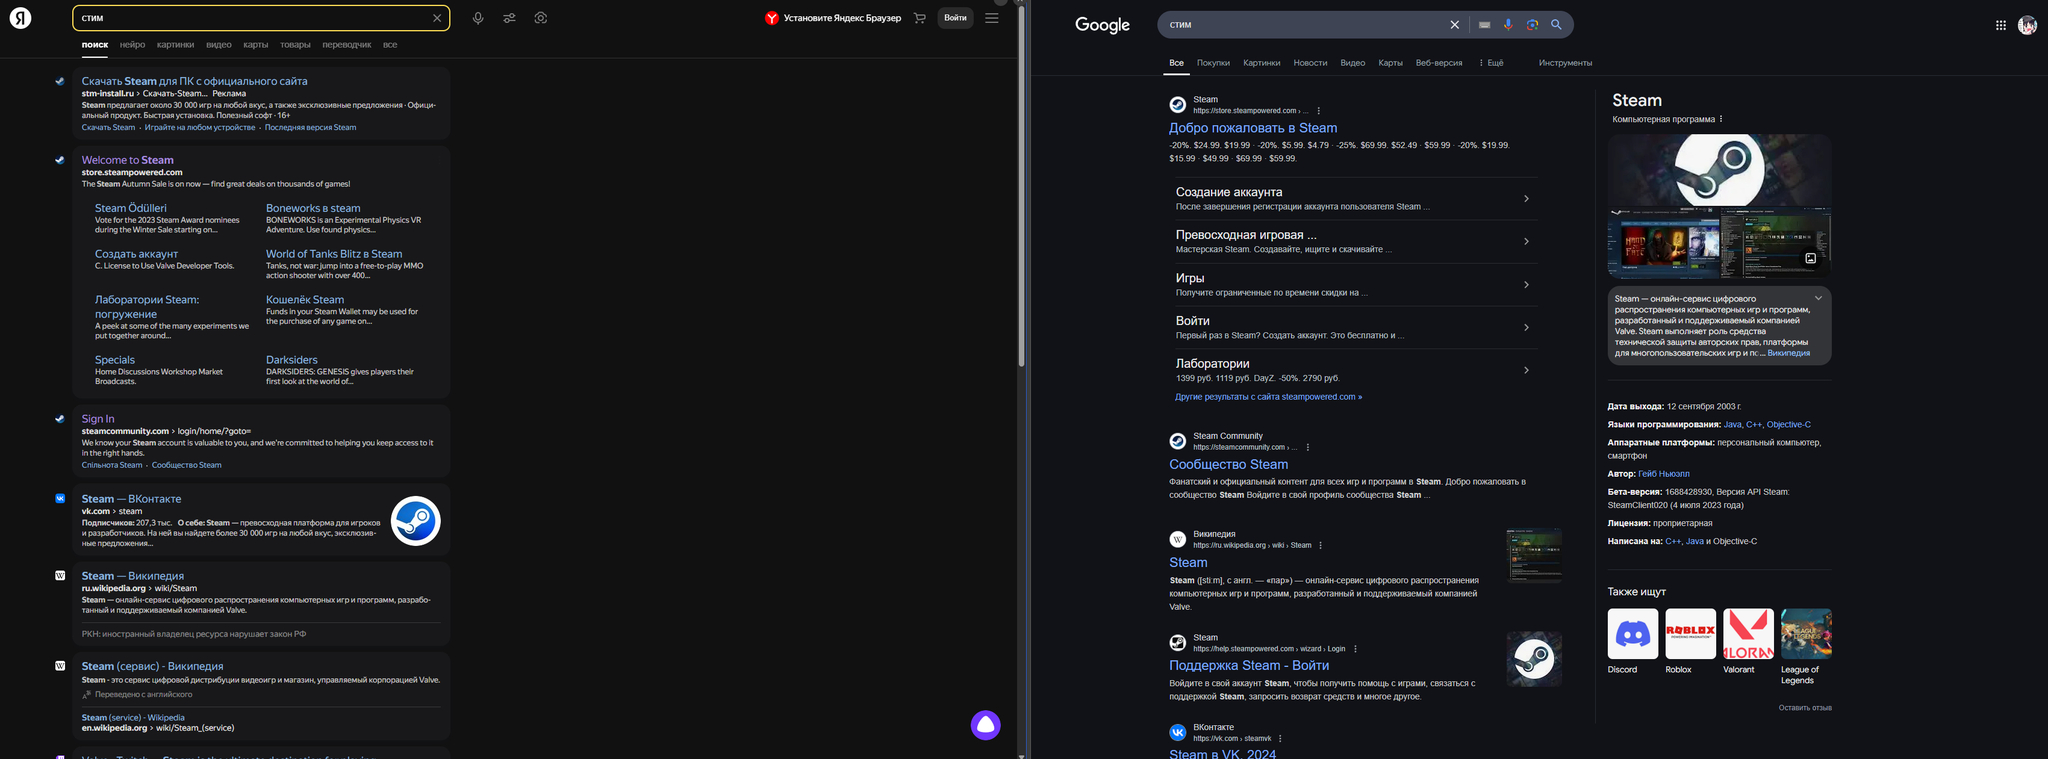
Task: Click the Yandex voice search microphone
Action: 478,18
